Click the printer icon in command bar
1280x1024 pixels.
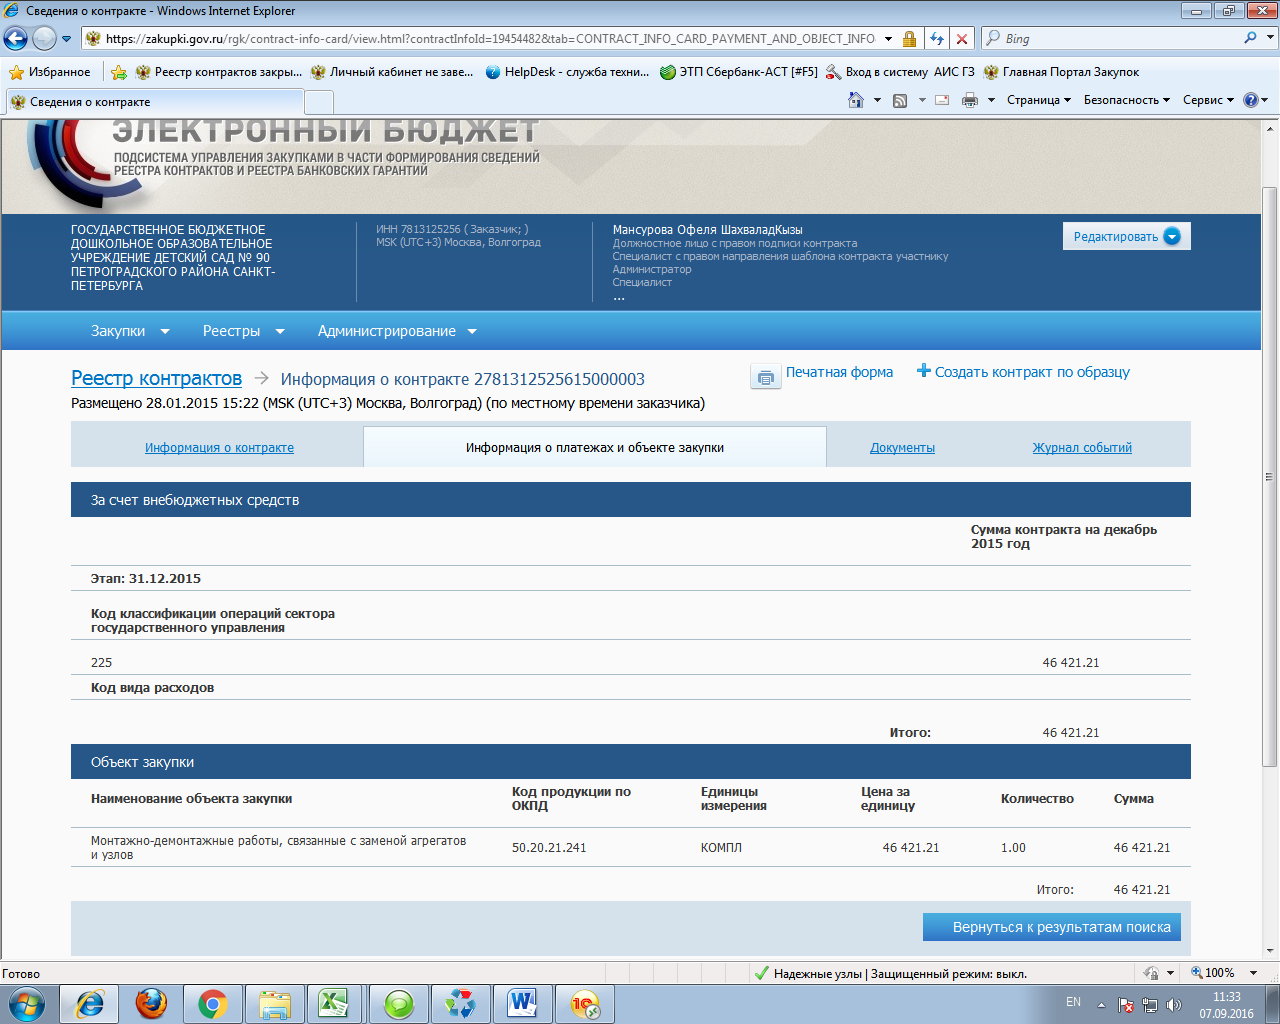[970, 100]
